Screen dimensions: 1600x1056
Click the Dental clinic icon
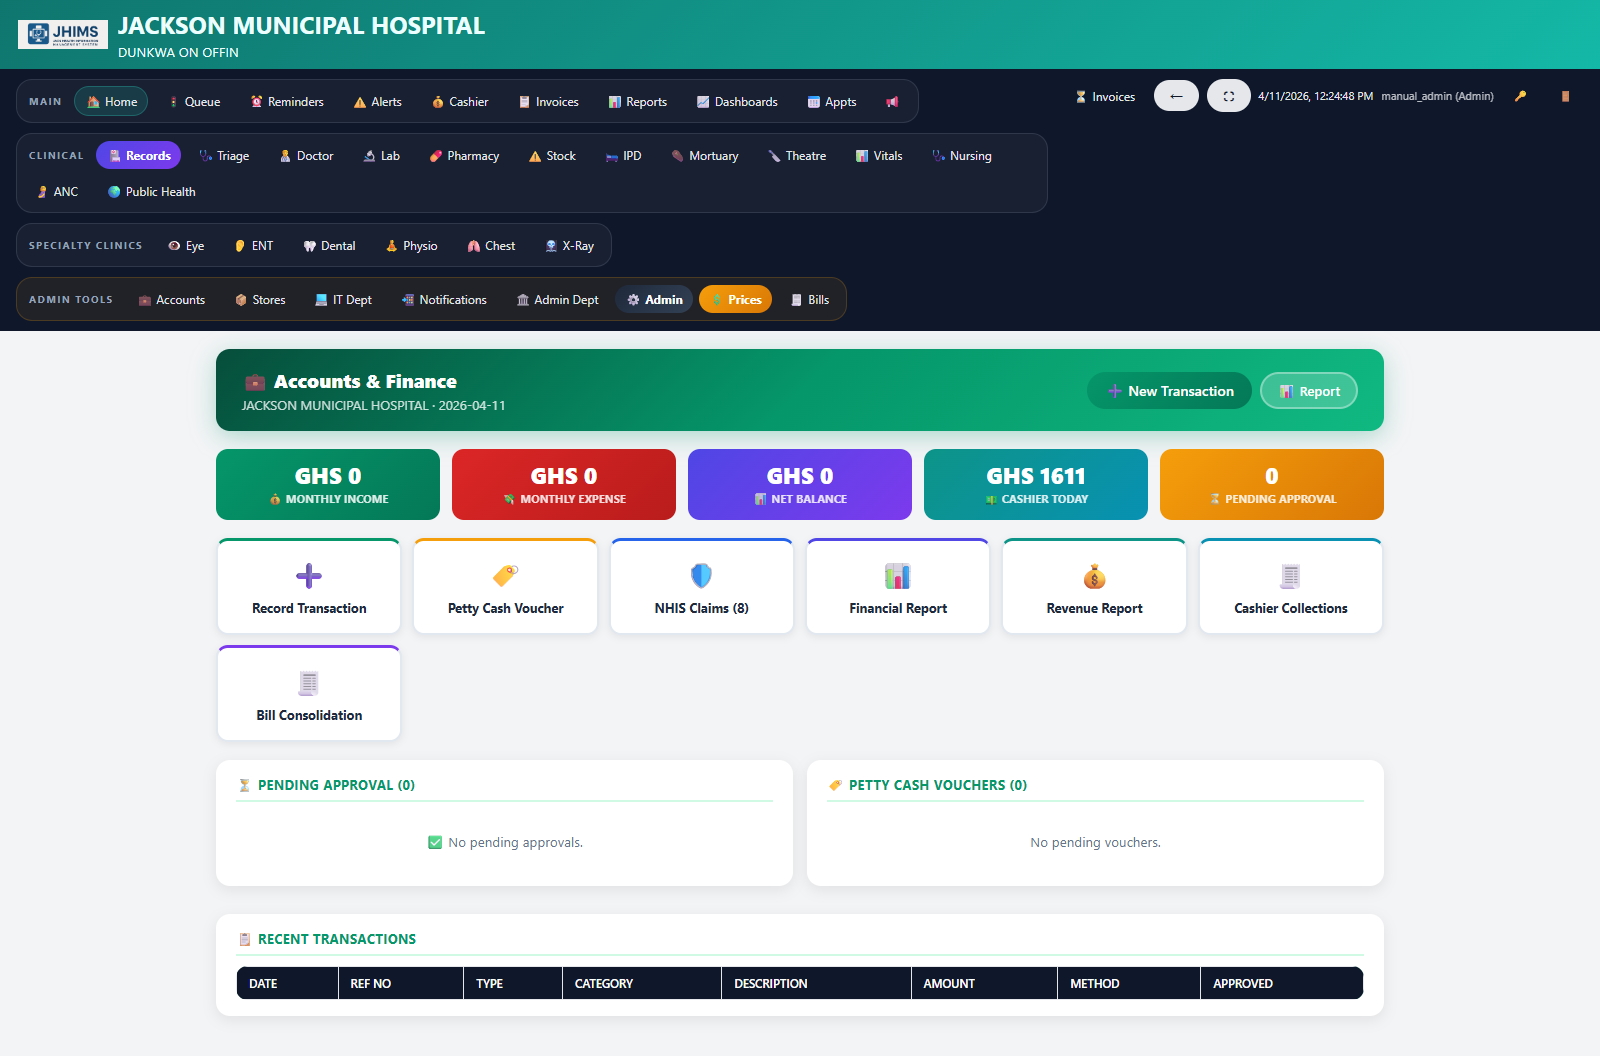point(308,245)
